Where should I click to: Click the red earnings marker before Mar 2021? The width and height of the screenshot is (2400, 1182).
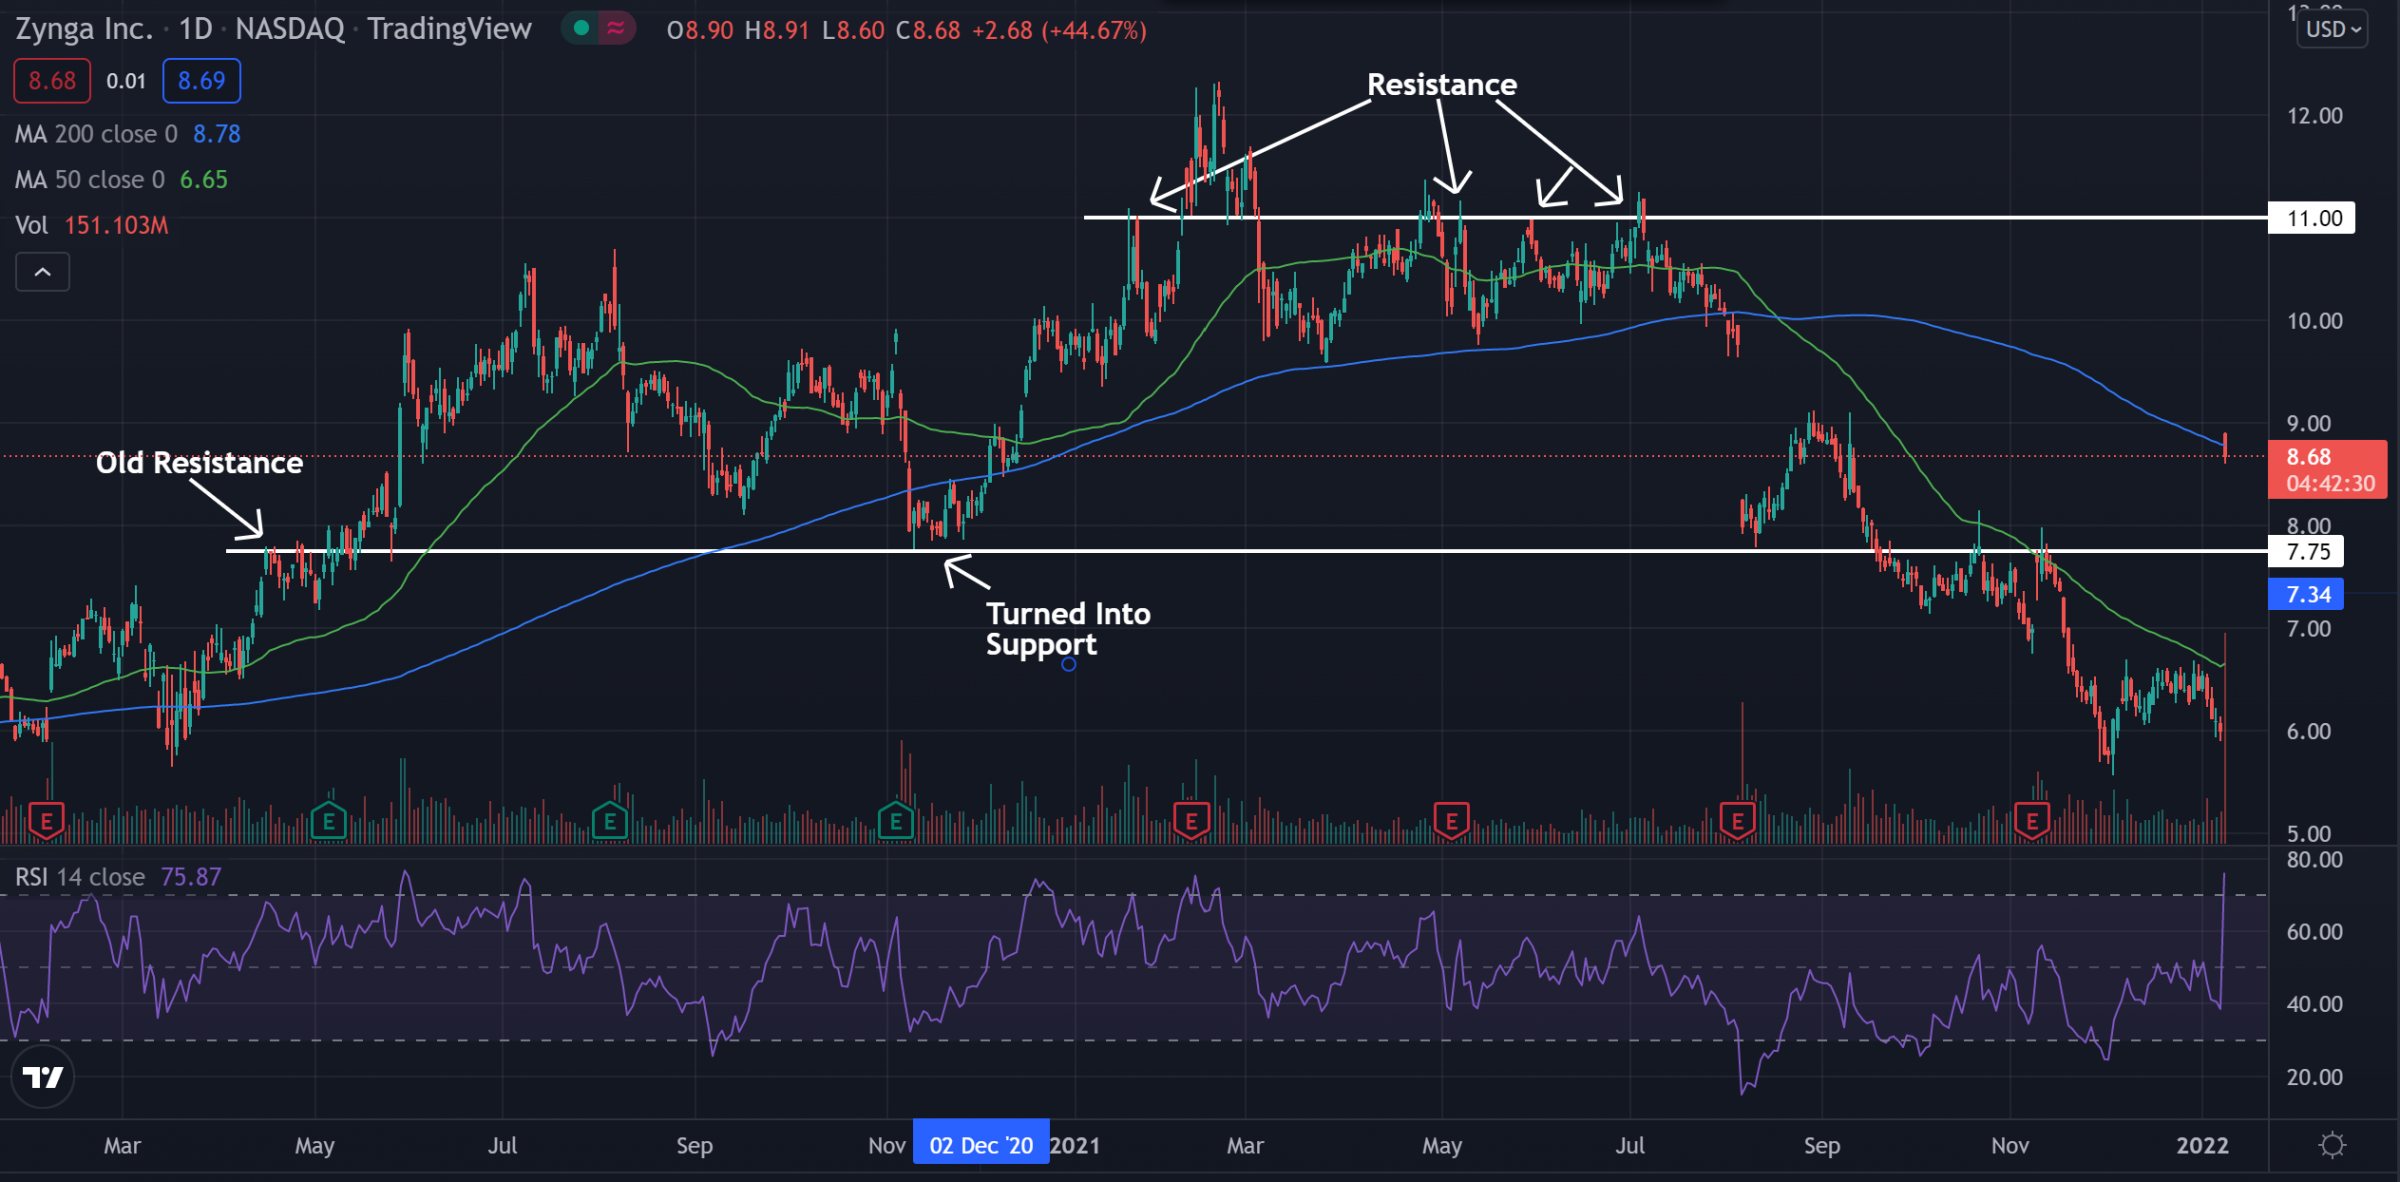[x=1191, y=822]
